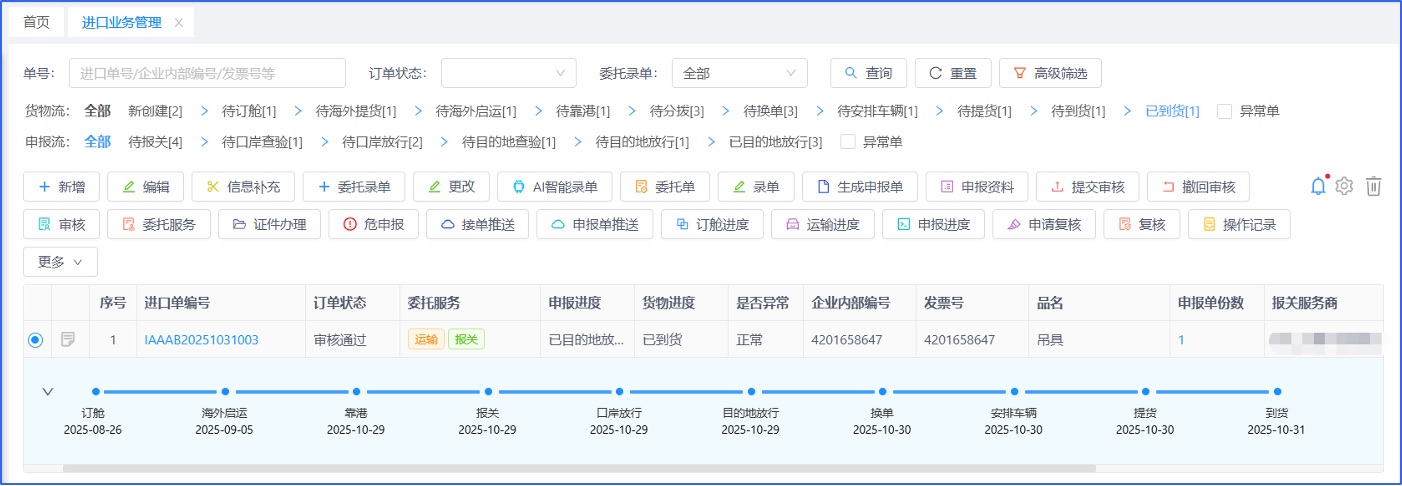The height and width of the screenshot is (486, 1402).
Task: View 订舱进度 progress
Action: click(712, 224)
